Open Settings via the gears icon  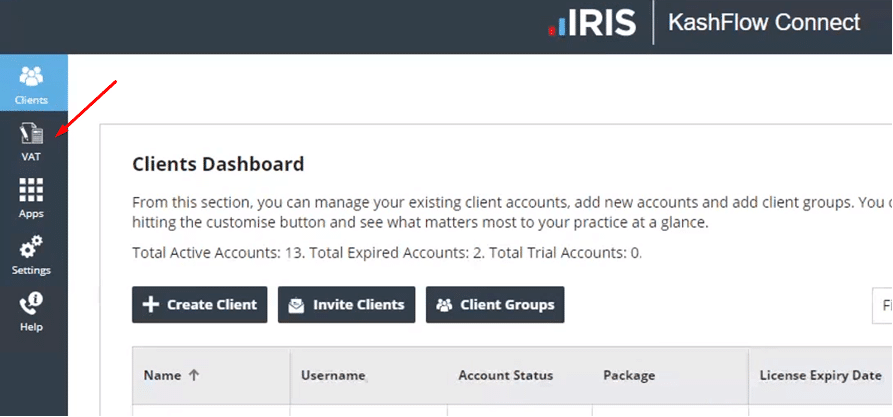(x=32, y=247)
